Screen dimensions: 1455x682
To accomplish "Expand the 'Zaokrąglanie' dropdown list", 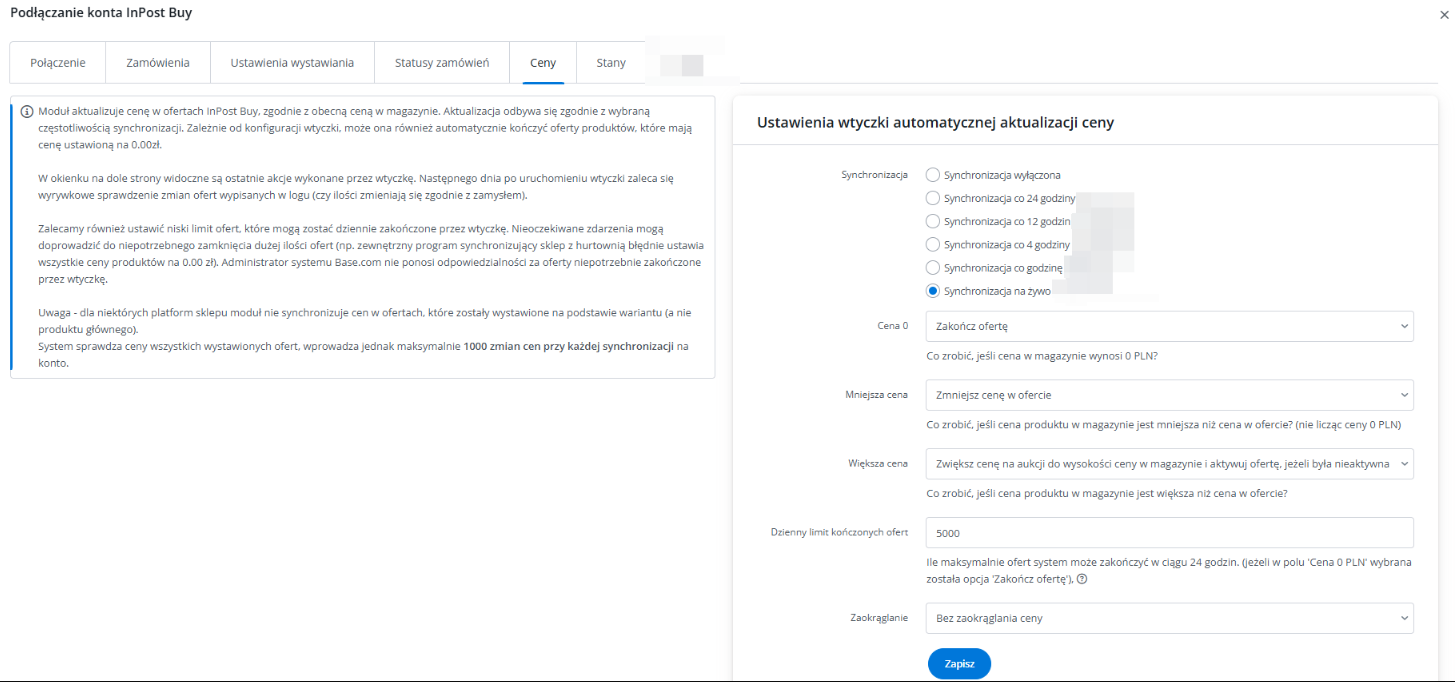I will coord(1169,618).
